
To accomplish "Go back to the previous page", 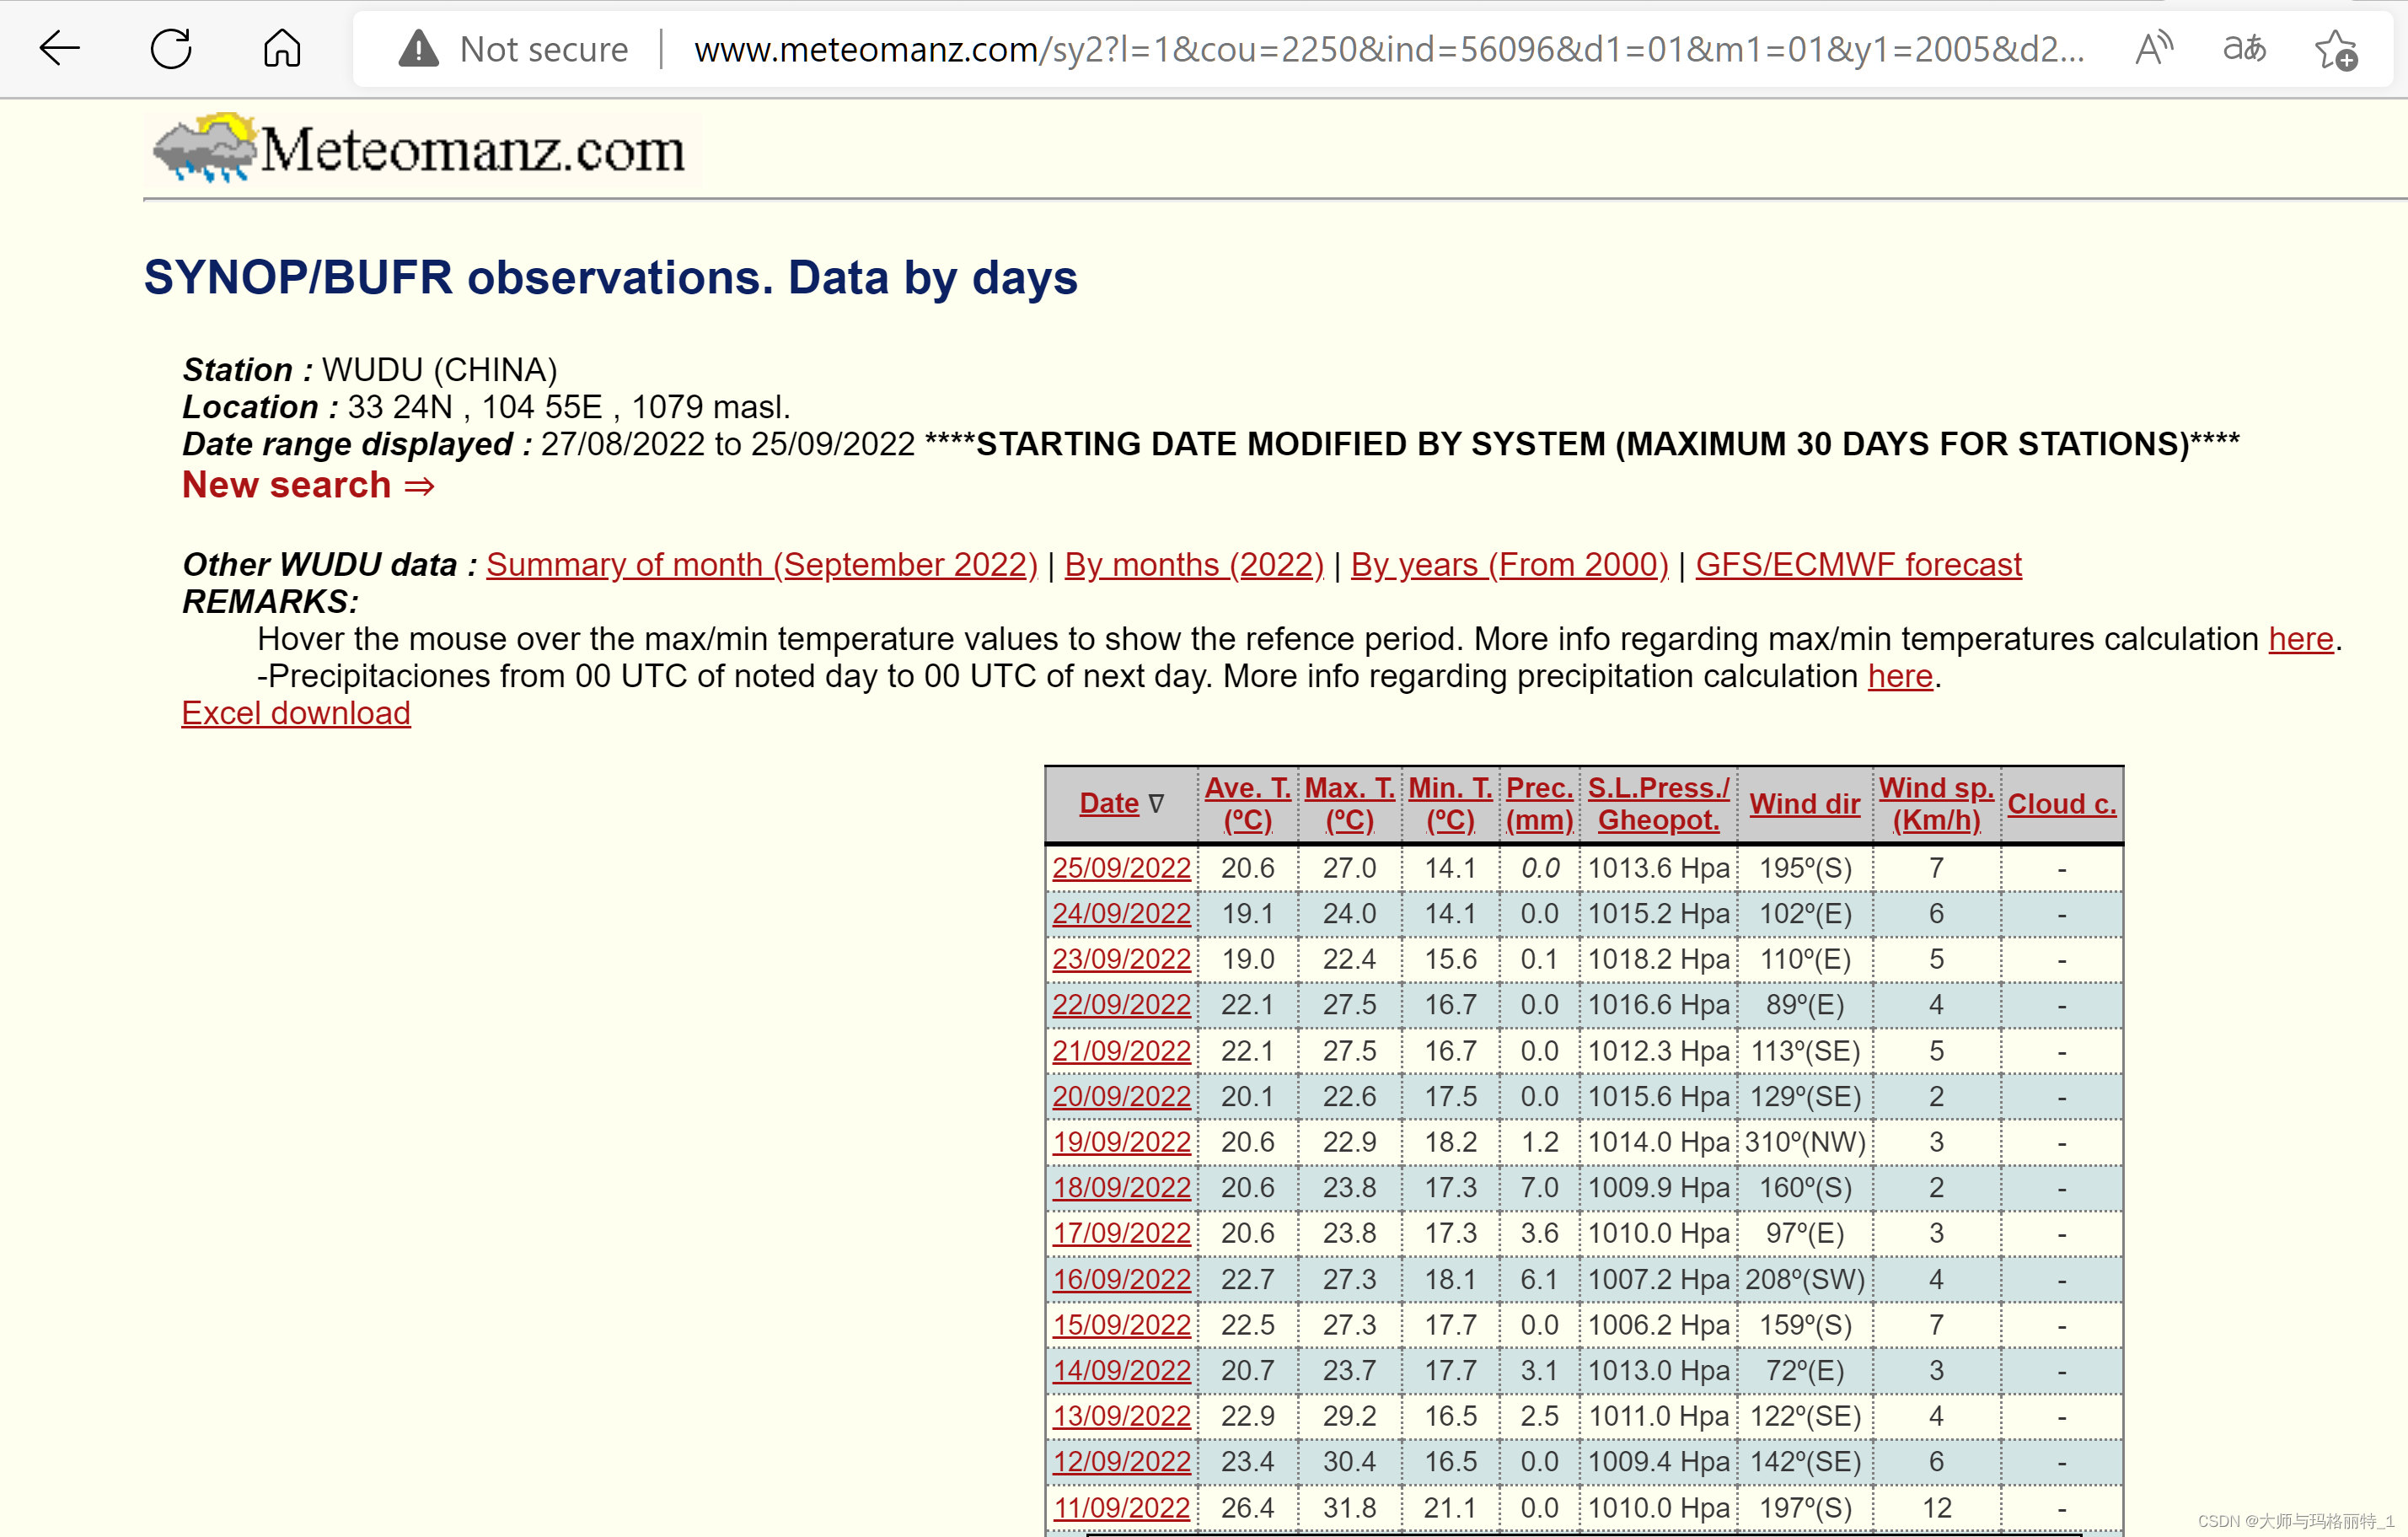I will click(59, 48).
